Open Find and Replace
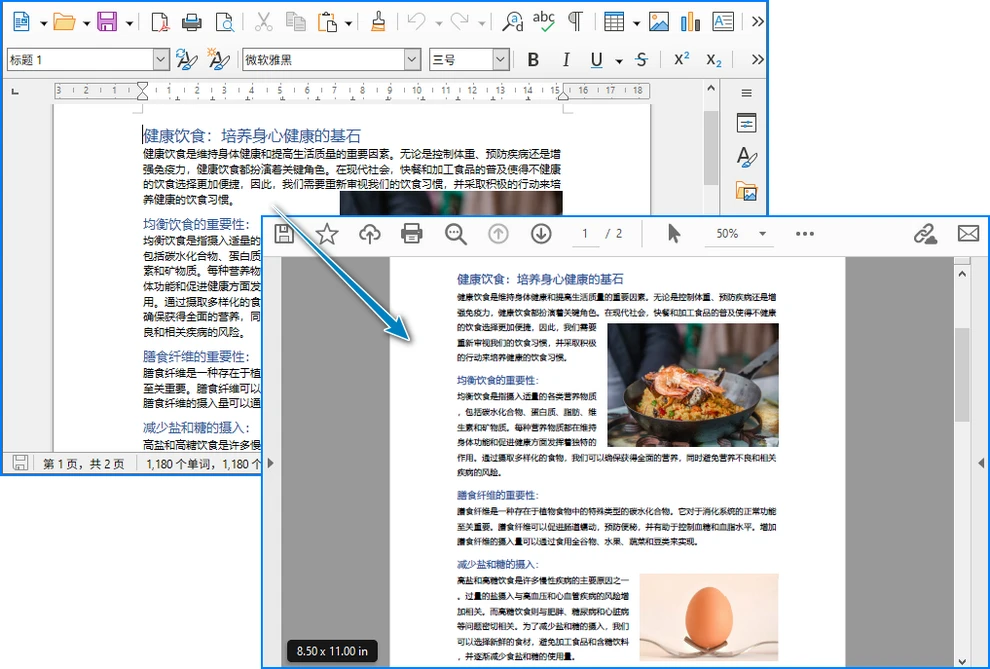This screenshot has width=990, height=669. 512,21
